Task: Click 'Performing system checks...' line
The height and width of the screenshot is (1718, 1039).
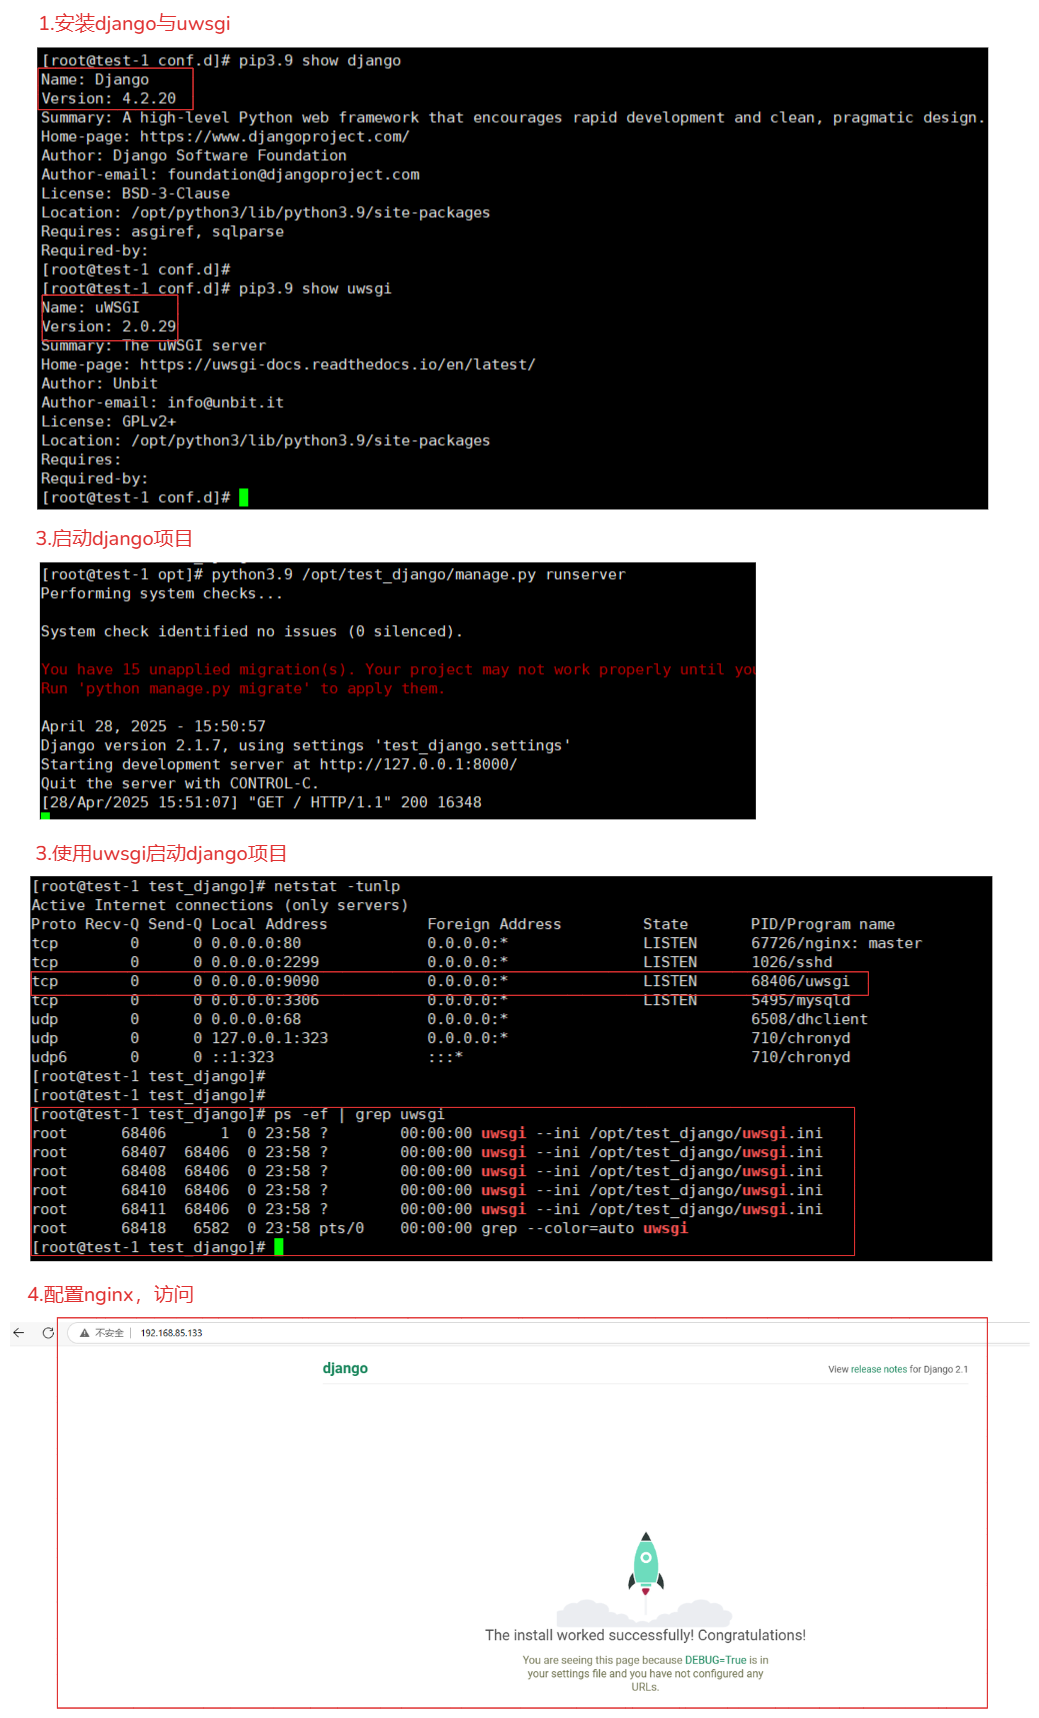Action: 162,593
